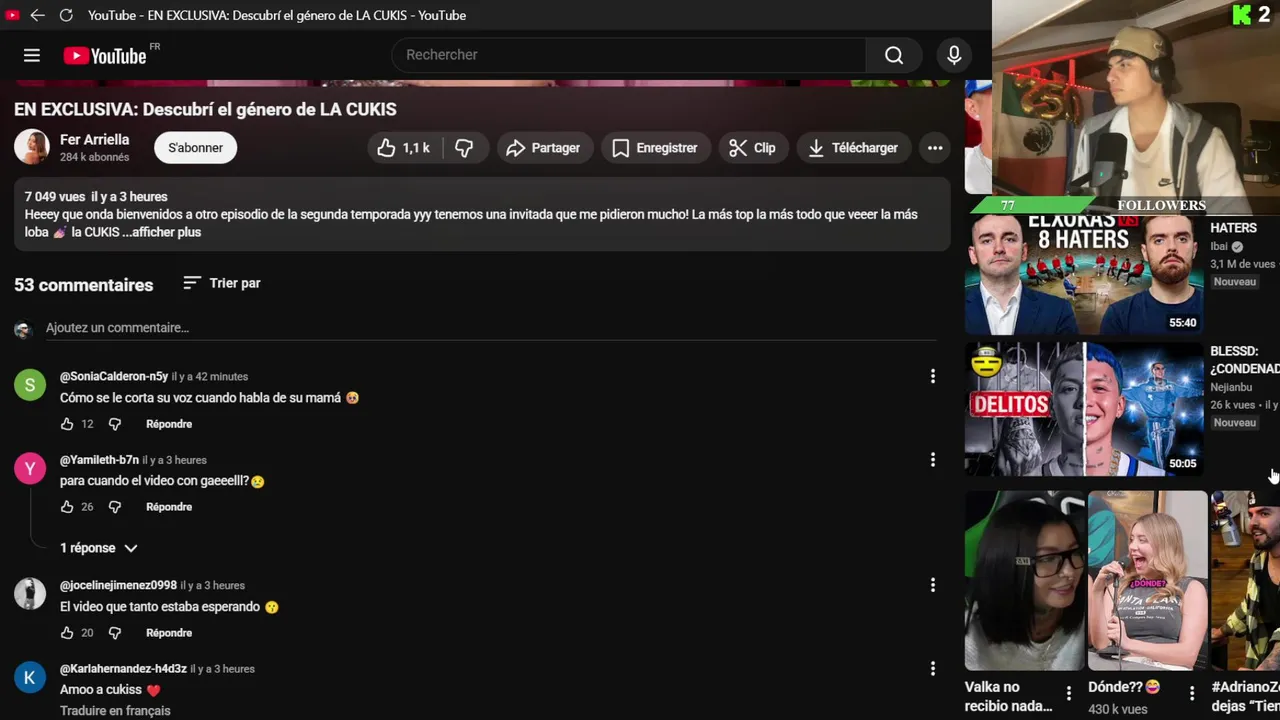The width and height of the screenshot is (1280, 720).
Task: Open the DELITOS Blessd video thumbnail
Action: pos(1084,409)
